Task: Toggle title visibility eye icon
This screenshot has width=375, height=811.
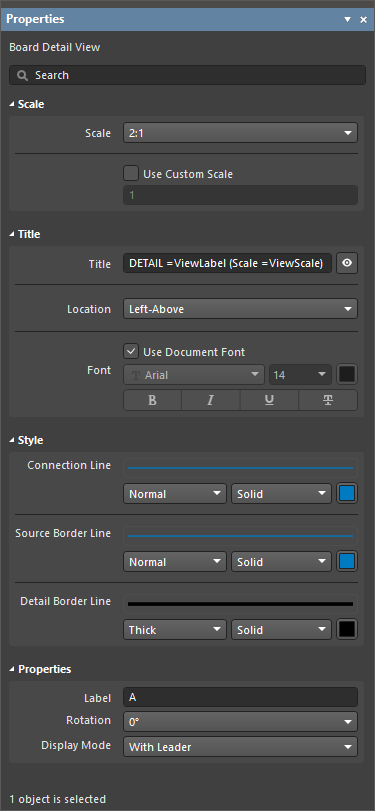Action: click(x=347, y=263)
